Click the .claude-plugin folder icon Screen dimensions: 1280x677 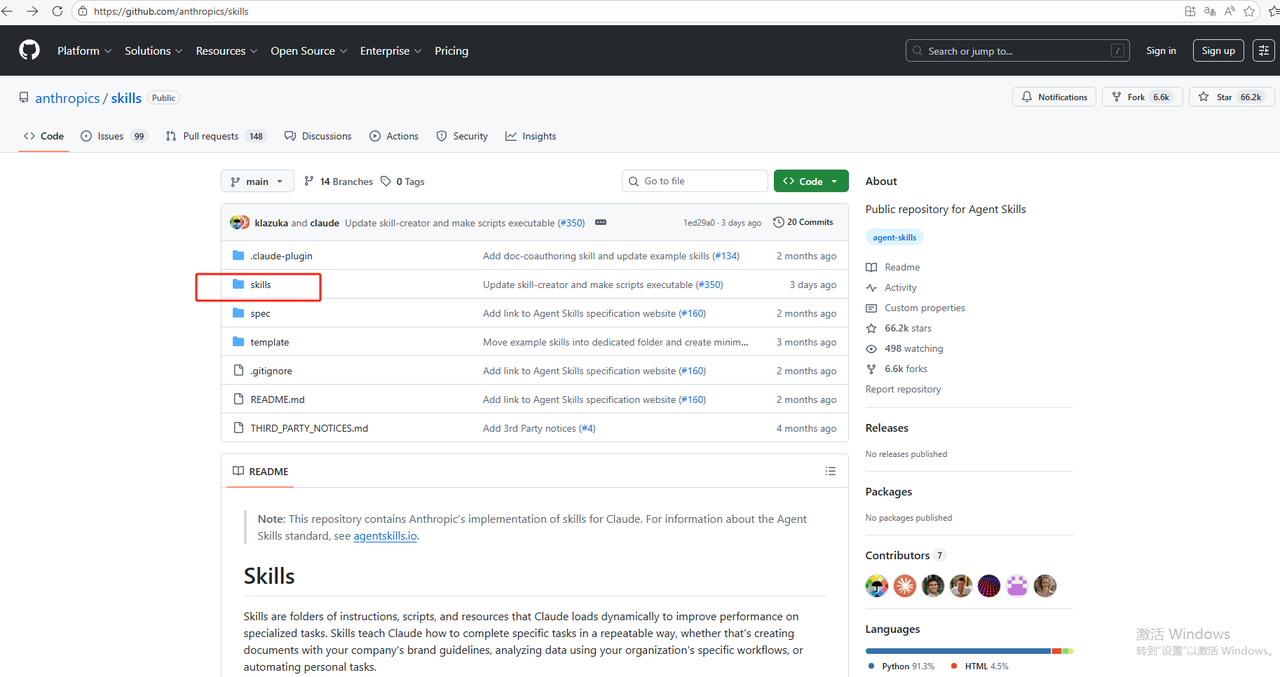point(238,256)
